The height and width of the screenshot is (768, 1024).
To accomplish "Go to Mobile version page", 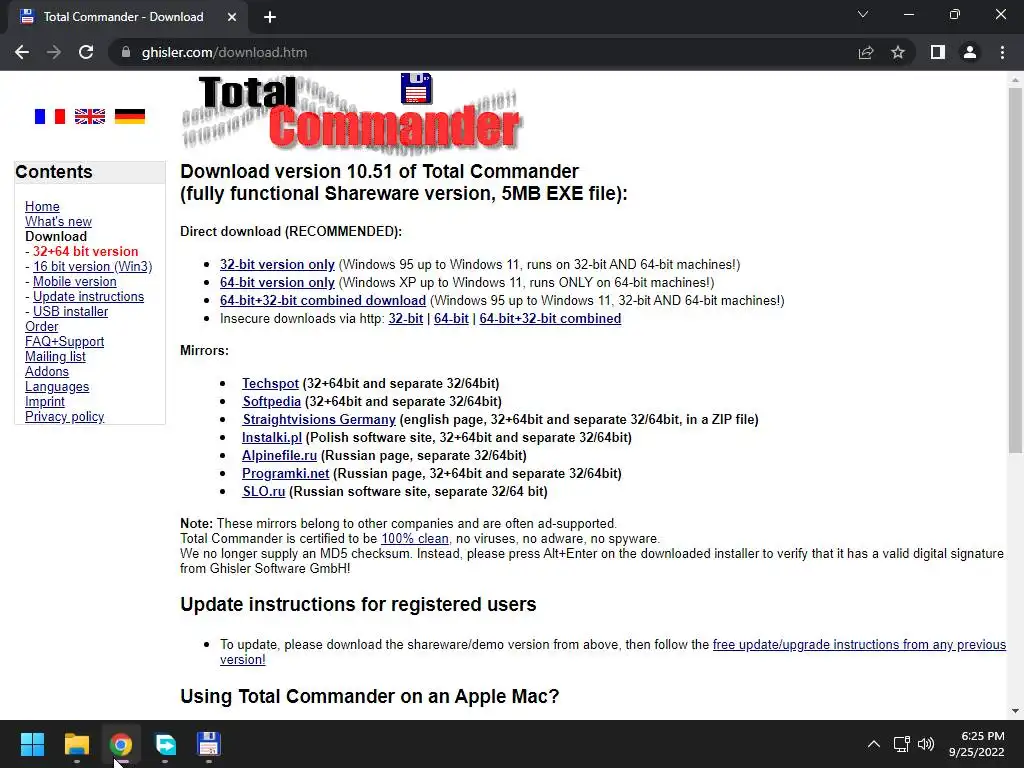I will click(74, 281).
